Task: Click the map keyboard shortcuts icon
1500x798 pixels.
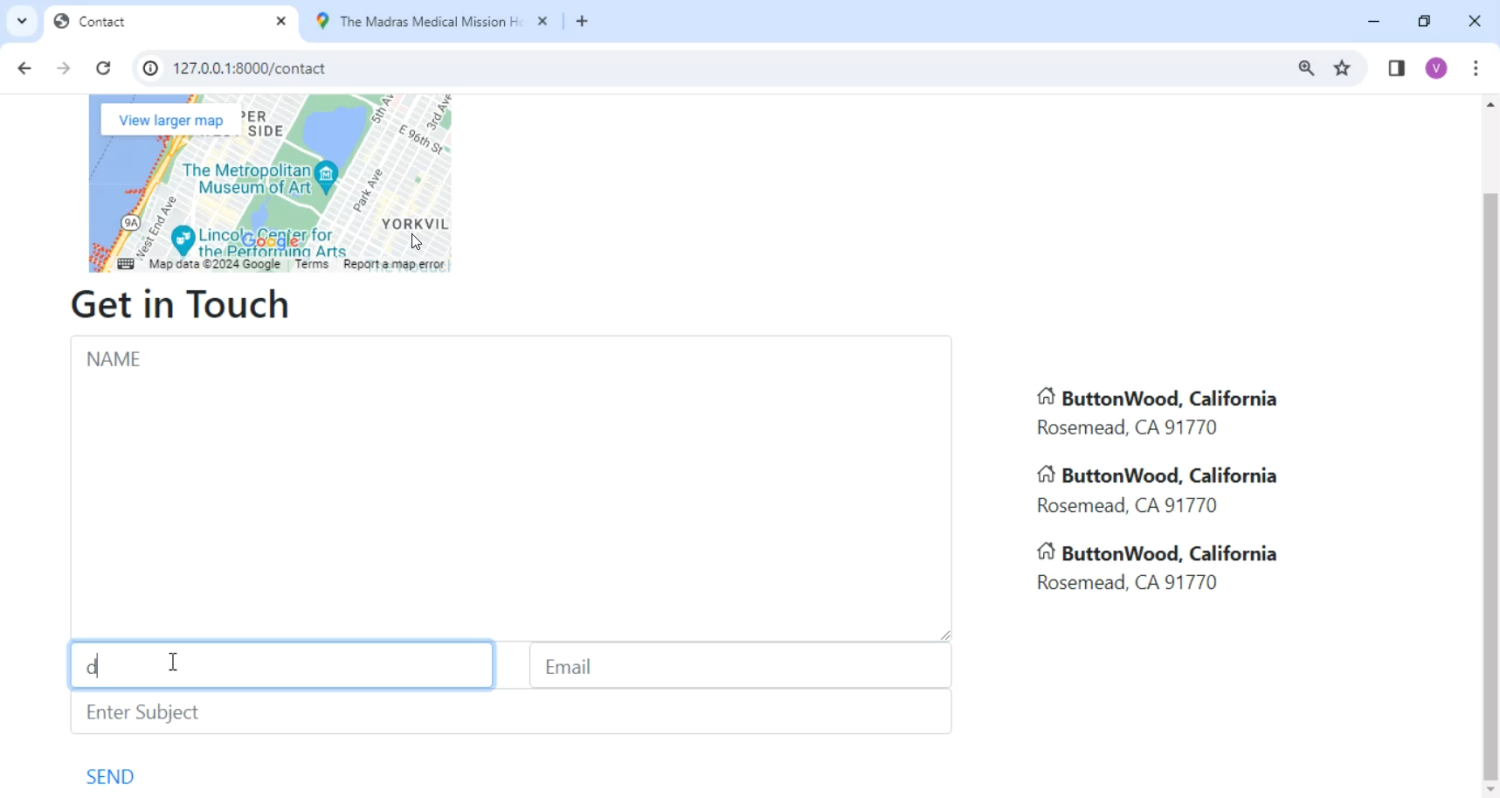Action: point(126,264)
